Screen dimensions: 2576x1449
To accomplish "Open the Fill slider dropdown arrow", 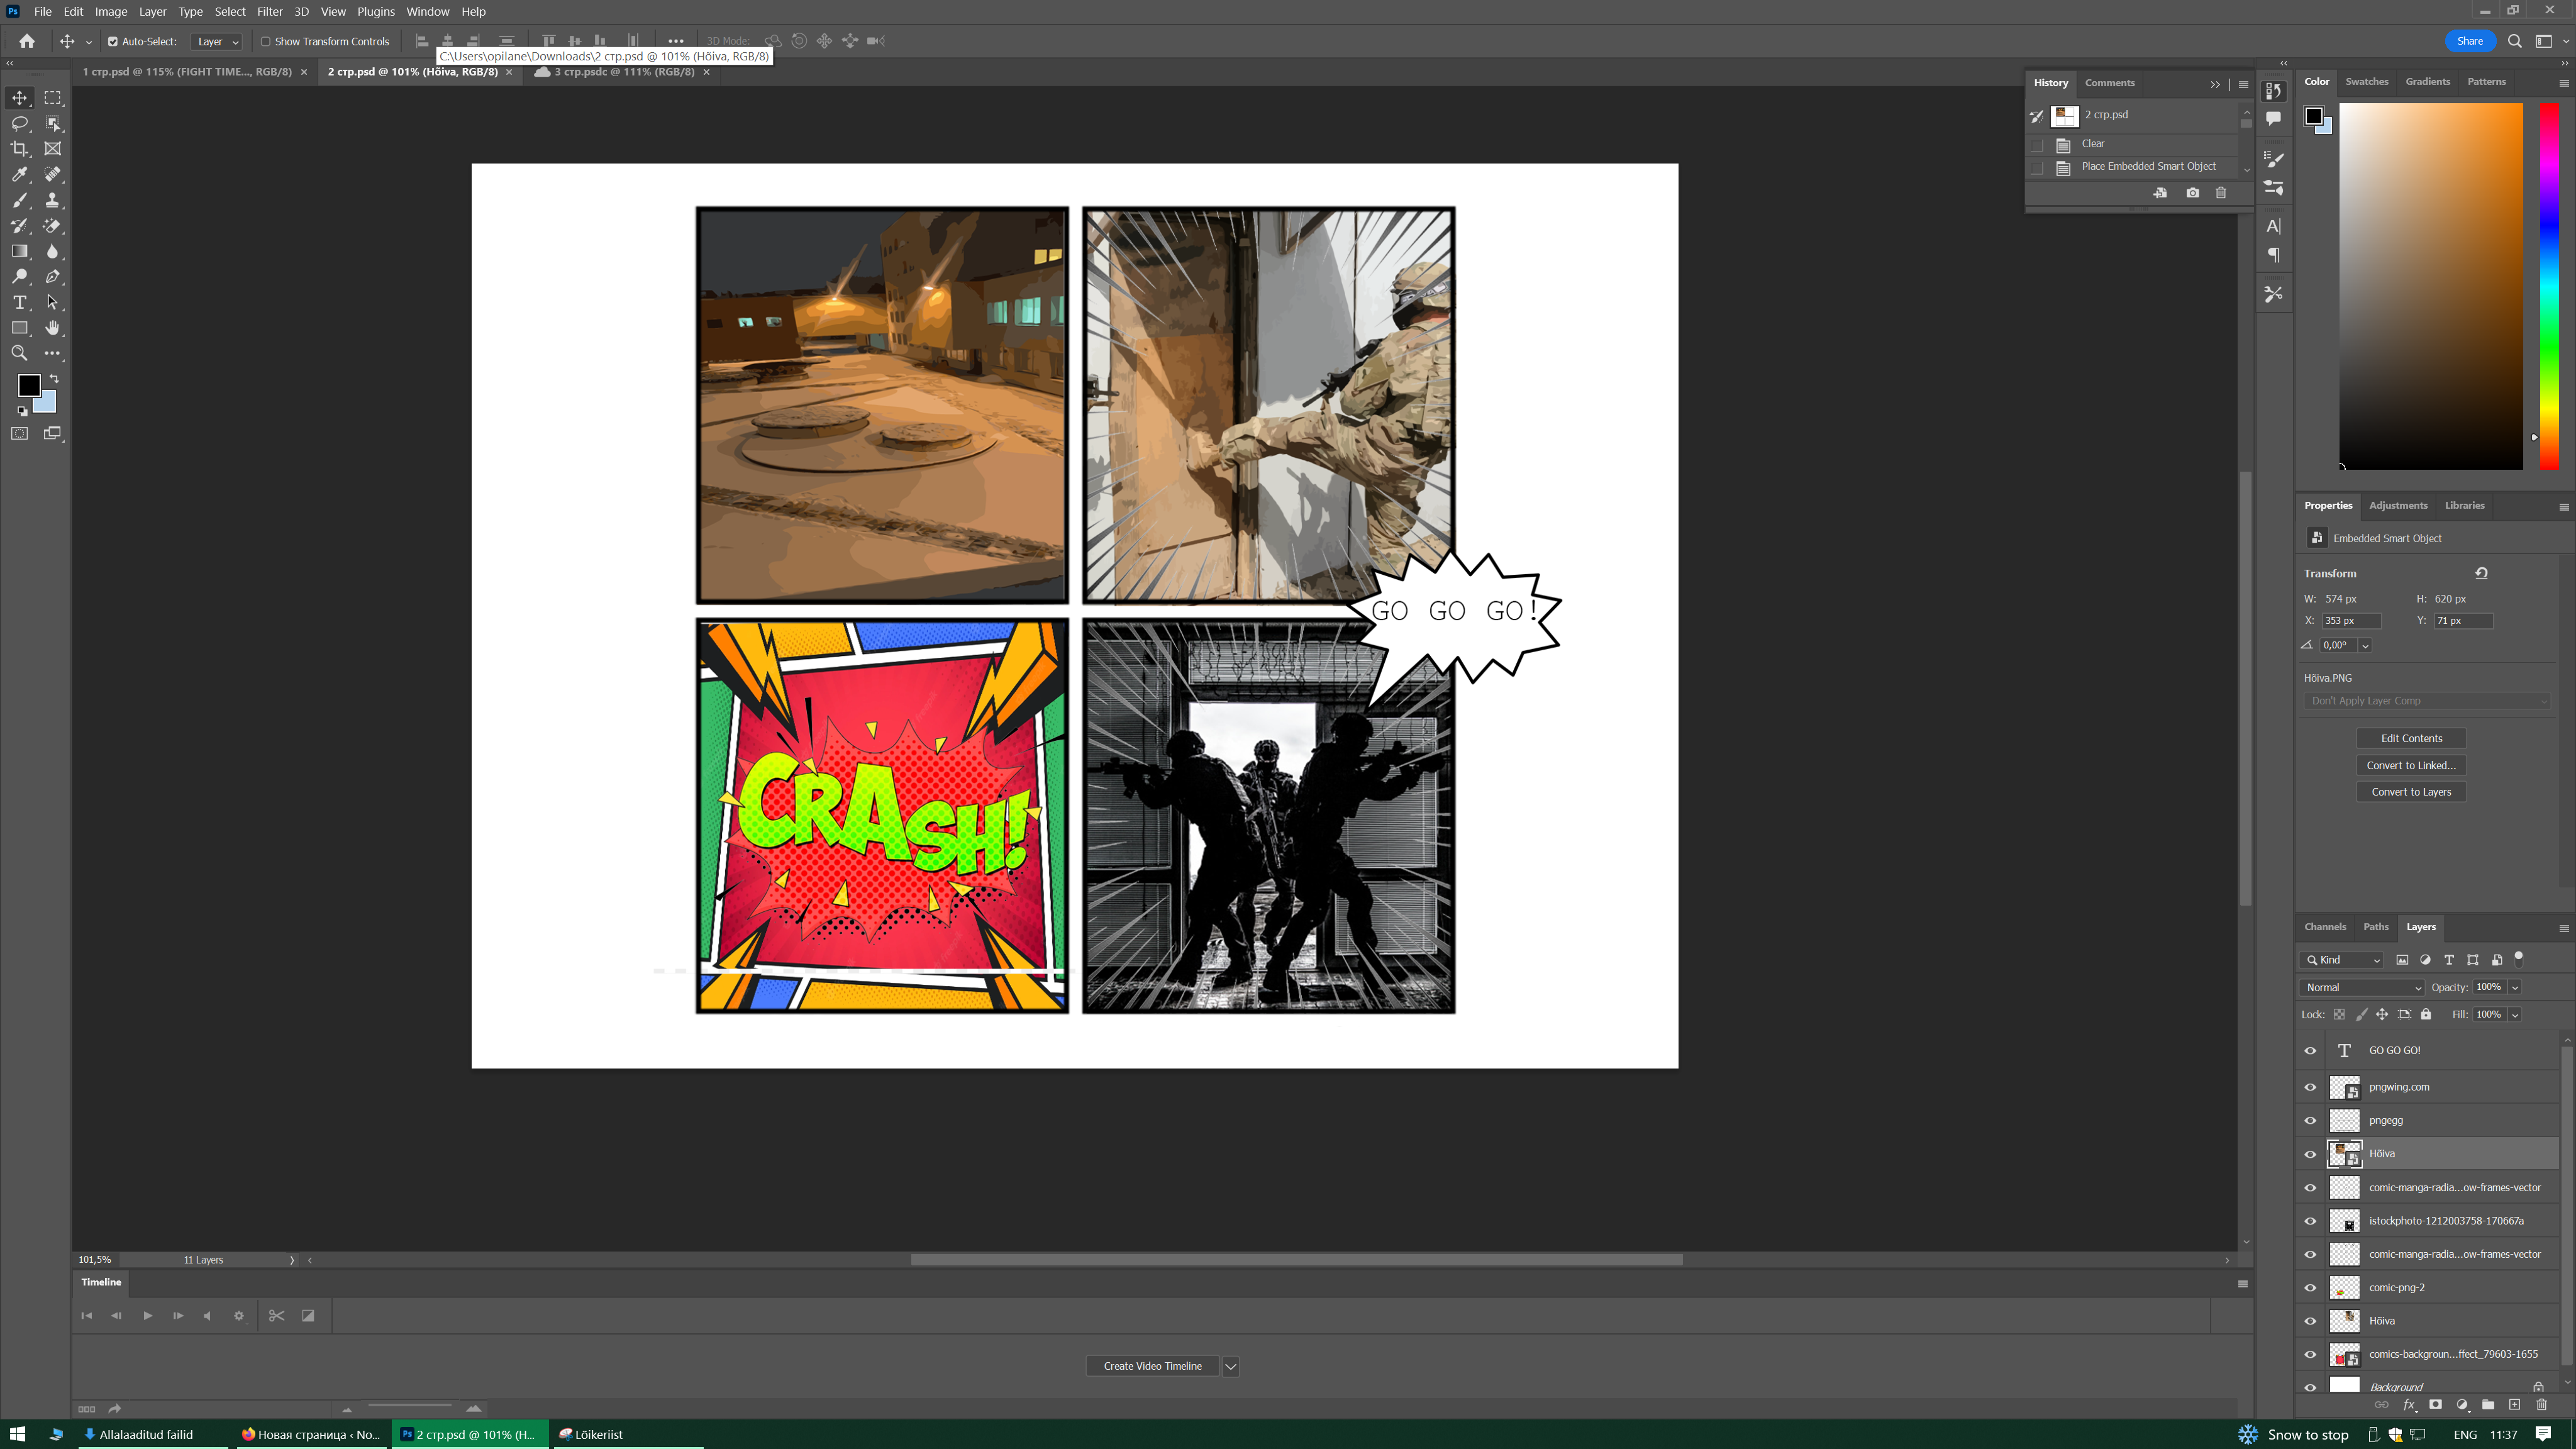I will 2515,1014.
